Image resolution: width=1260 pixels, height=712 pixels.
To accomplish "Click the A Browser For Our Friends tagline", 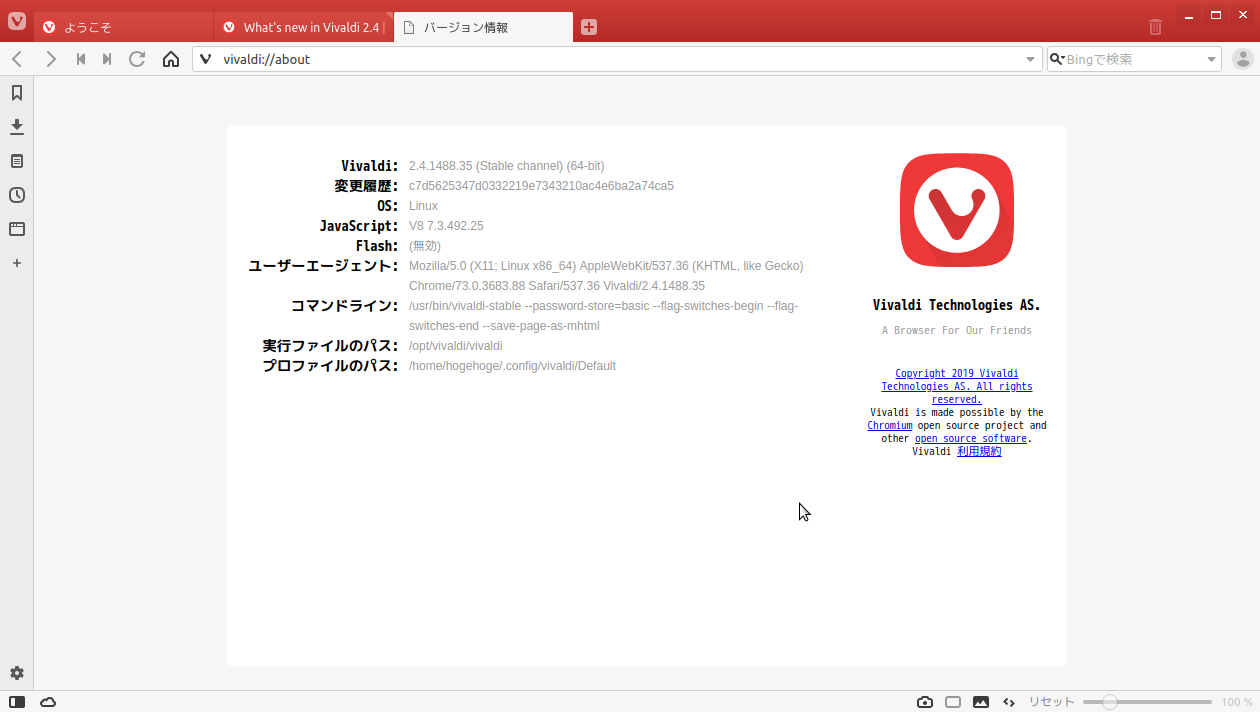I will 957,330.
